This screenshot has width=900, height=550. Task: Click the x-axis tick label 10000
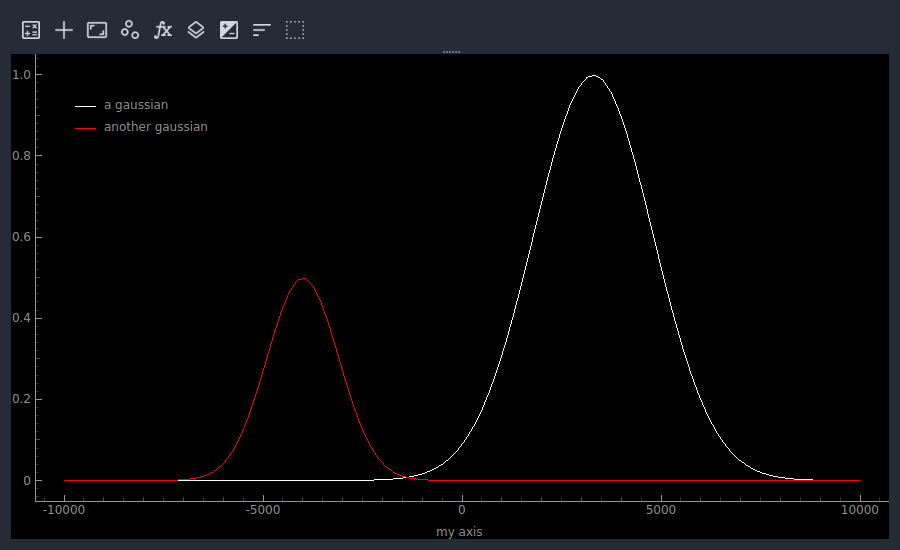[860, 510]
